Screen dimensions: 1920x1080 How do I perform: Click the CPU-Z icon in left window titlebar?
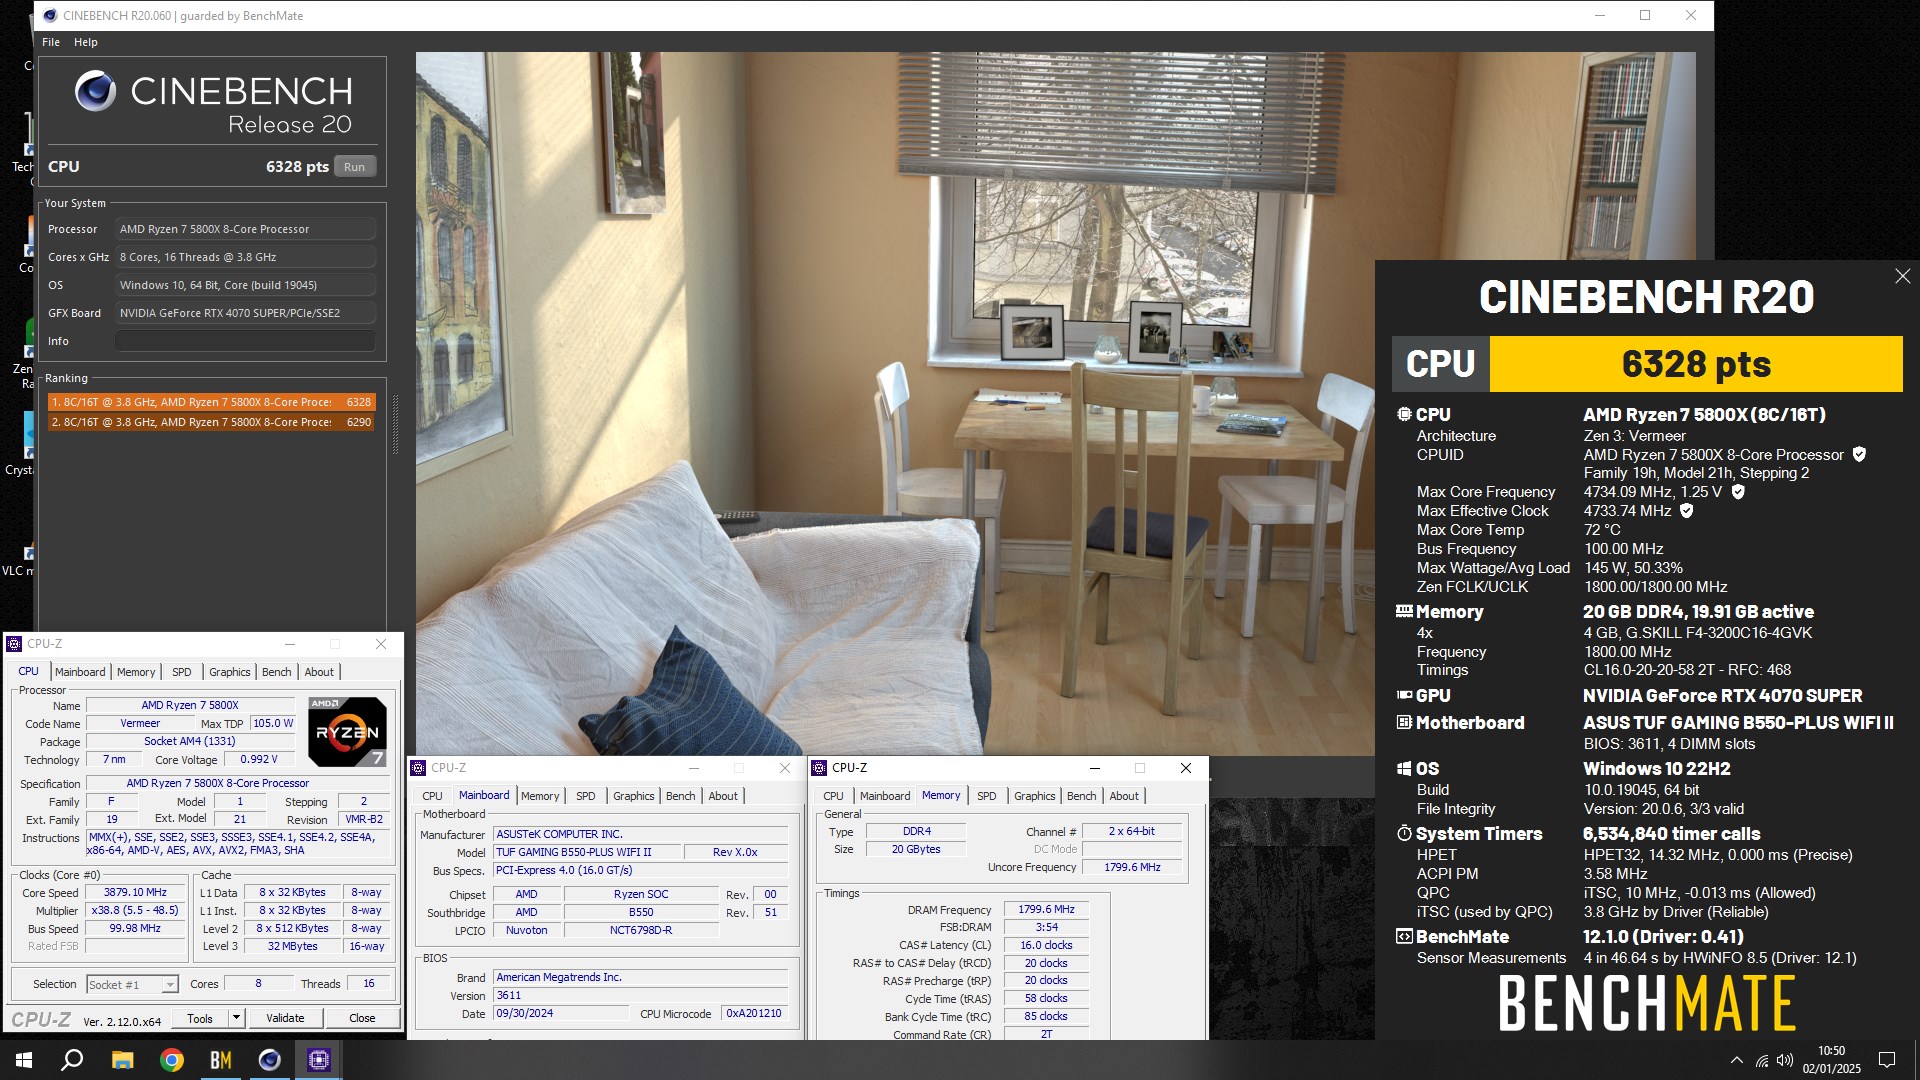coord(15,644)
